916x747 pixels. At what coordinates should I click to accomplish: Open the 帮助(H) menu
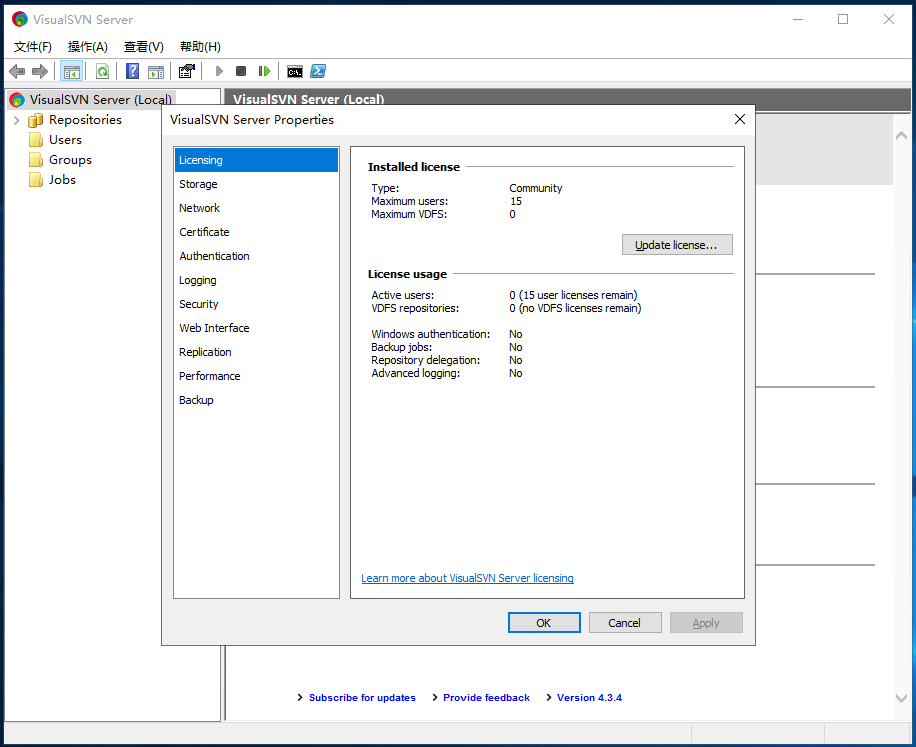point(200,47)
